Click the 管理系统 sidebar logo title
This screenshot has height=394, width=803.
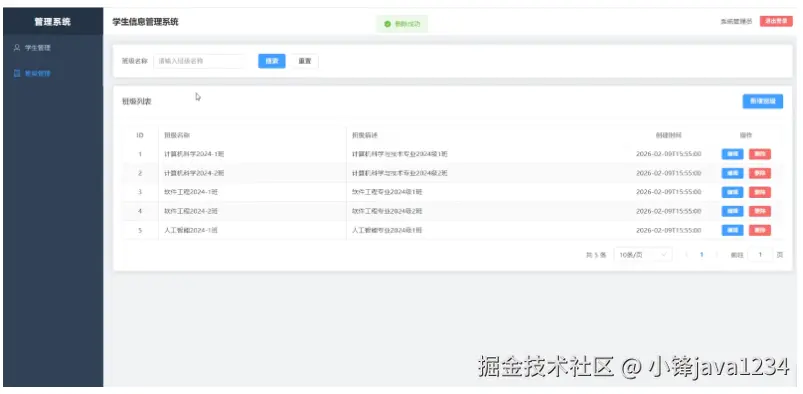coord(52,22)
